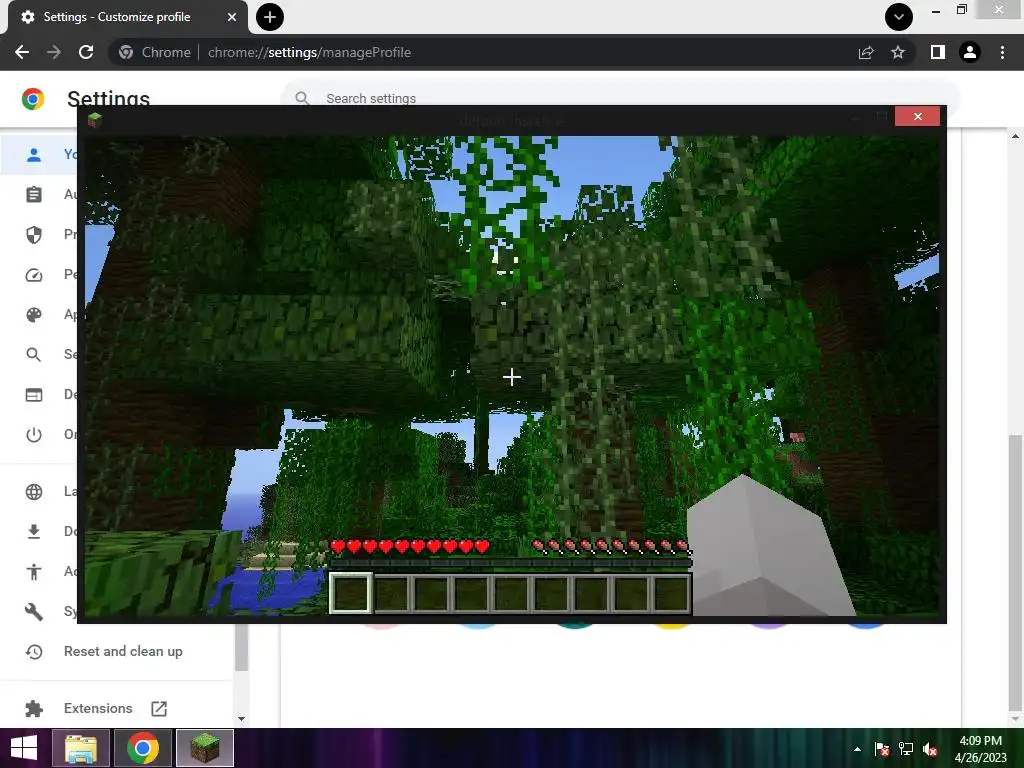The height and width of the screenshot is (768, 1024).
Task: Click the Action Center flag tray icon
Action: [882, 749]
